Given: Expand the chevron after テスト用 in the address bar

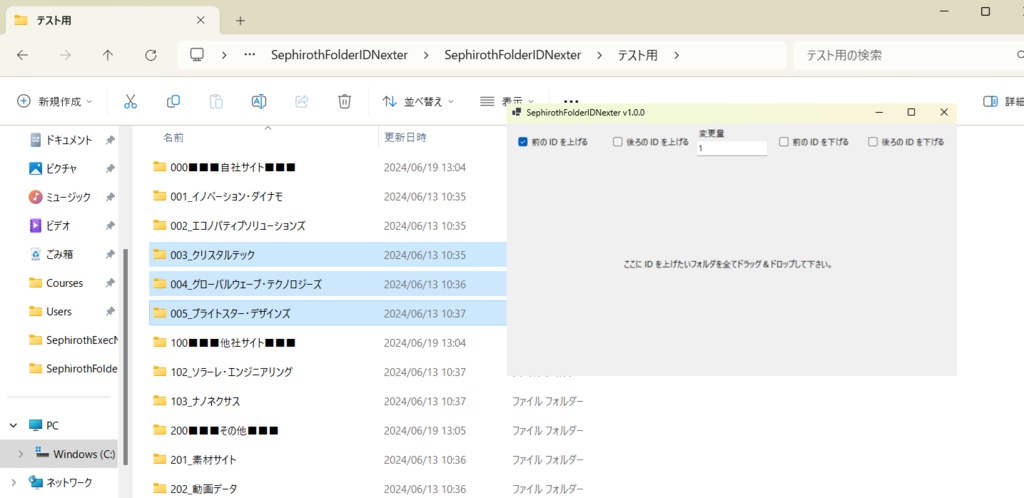Looking at the screenshot, I should coord(677,55).
